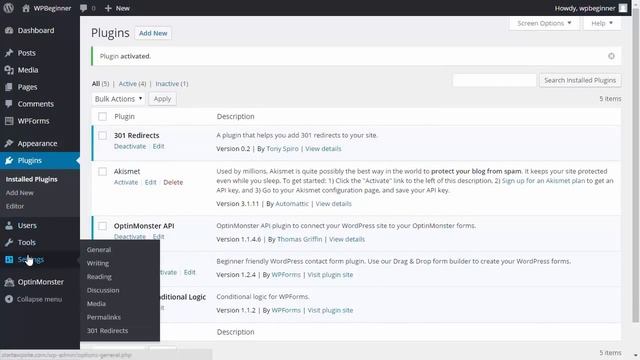Check the OptinMonster API plugin checkbox
The height and width of the screenshot is (360, 640).
coord(102,226)
